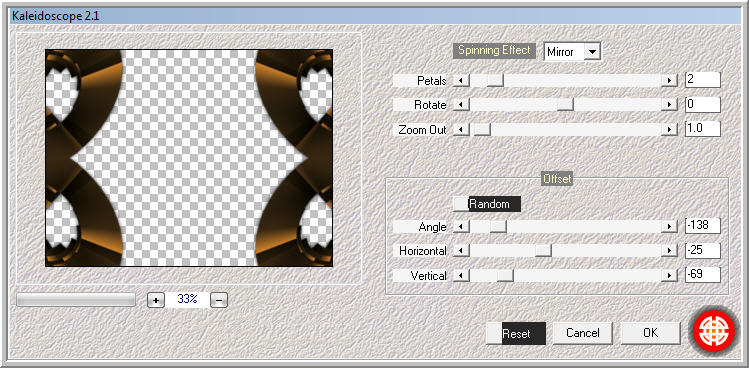The width and height of the screenshot is (749, 368).
Task: Toggle the Random offset checkbox
Action: (x=460, y=204)
